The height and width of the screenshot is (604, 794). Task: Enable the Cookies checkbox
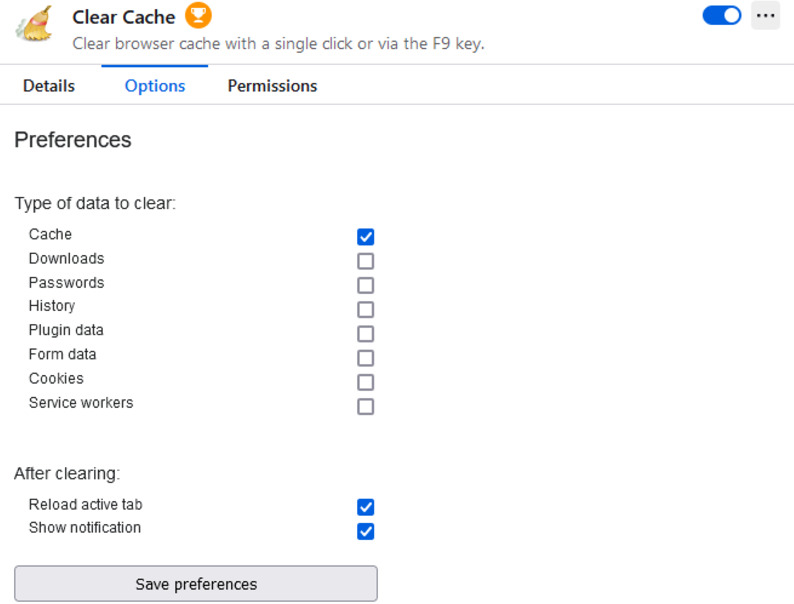point(366,382)
